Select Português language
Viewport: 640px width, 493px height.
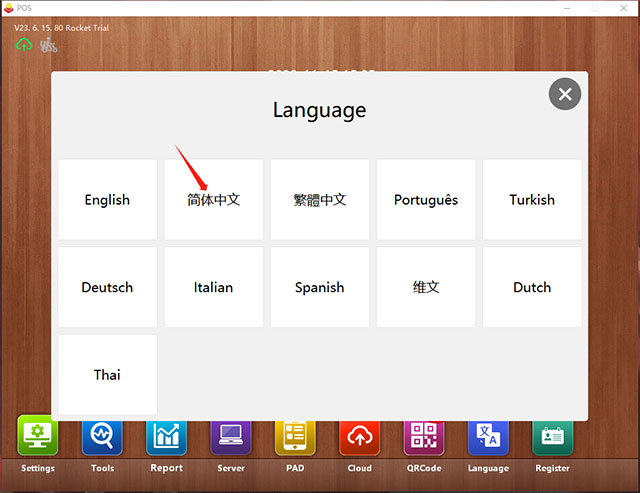(426, 200)
